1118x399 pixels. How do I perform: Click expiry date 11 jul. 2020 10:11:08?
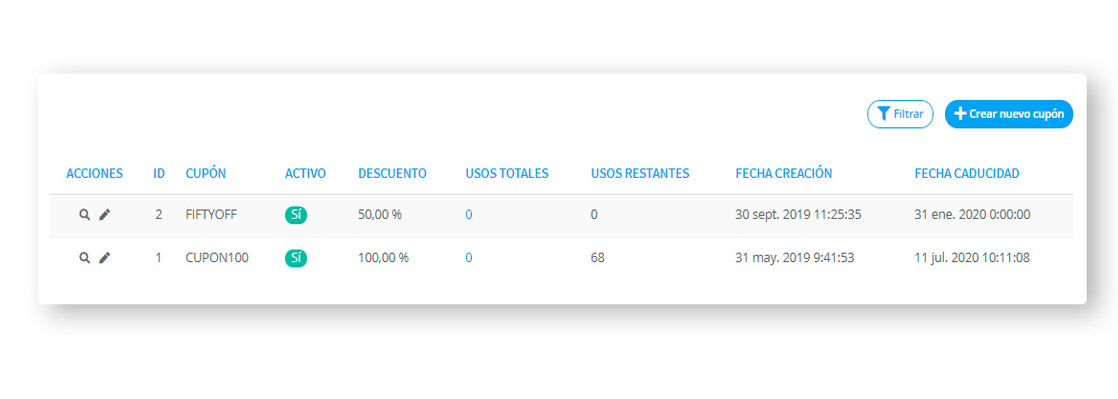[972, 259]
